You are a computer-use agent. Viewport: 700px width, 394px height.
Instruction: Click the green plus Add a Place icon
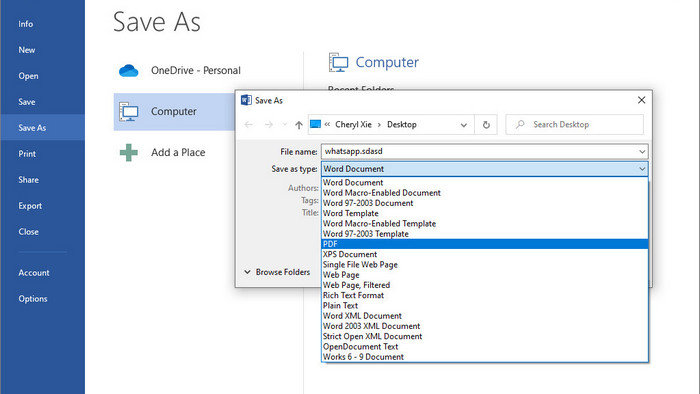point(129,153)
